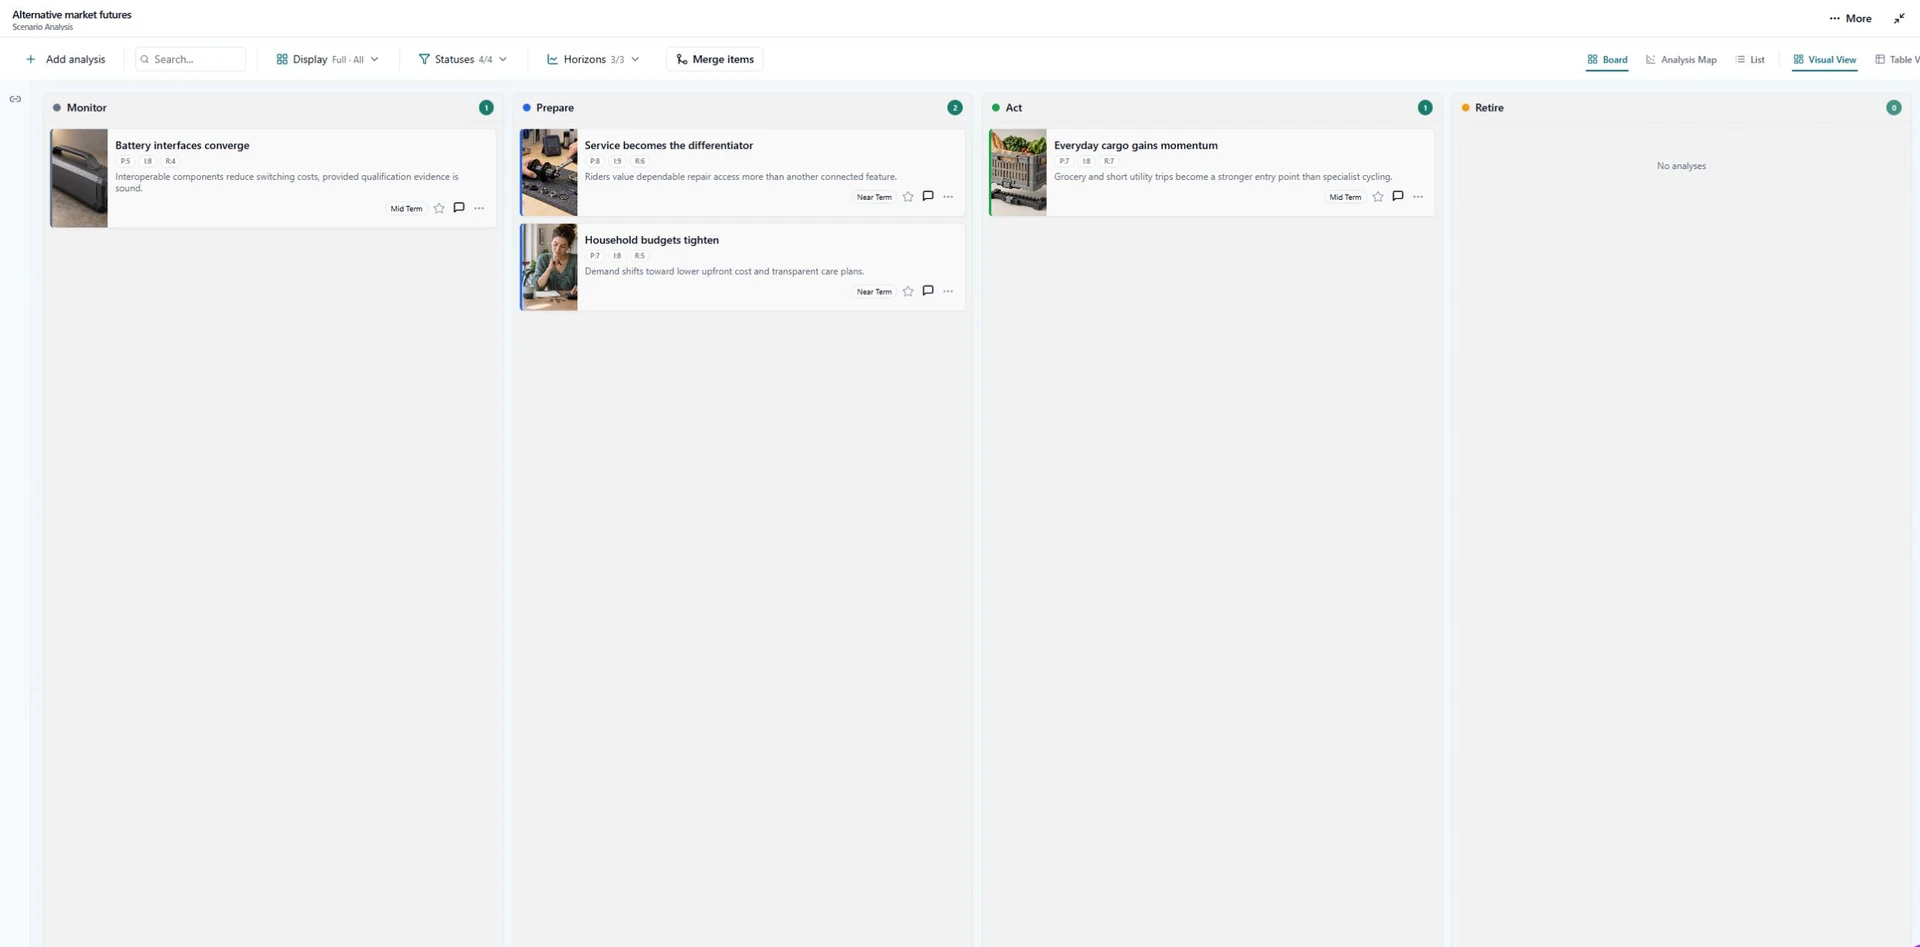Star the Battery interfaces converge card

click(439, 208)
